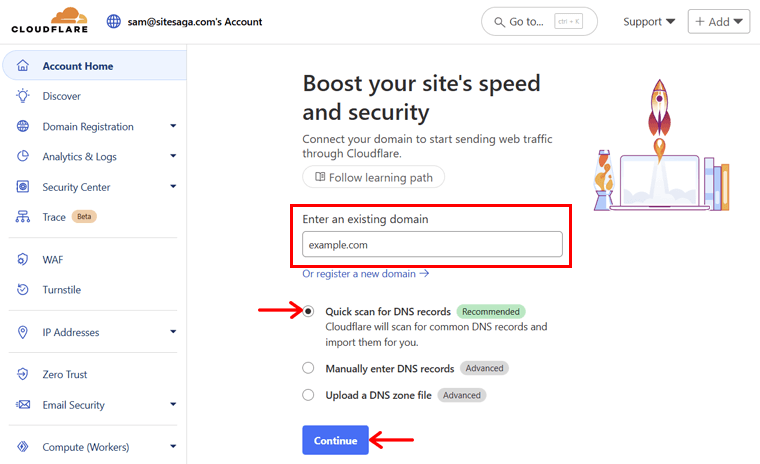Image resolution: width=760 pixels, height=464 pixels.
Task: Click the Analytics & Logs pie chart icon
Action: click(23, 156)
